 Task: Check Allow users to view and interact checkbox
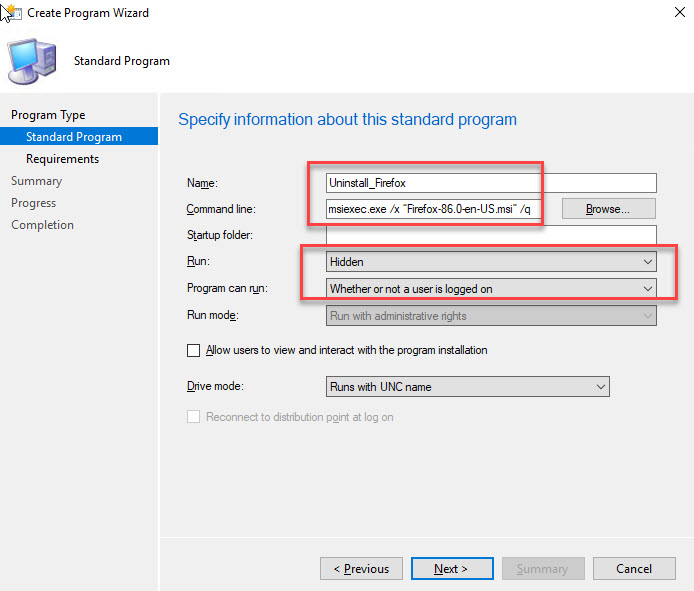pos(194,351)
